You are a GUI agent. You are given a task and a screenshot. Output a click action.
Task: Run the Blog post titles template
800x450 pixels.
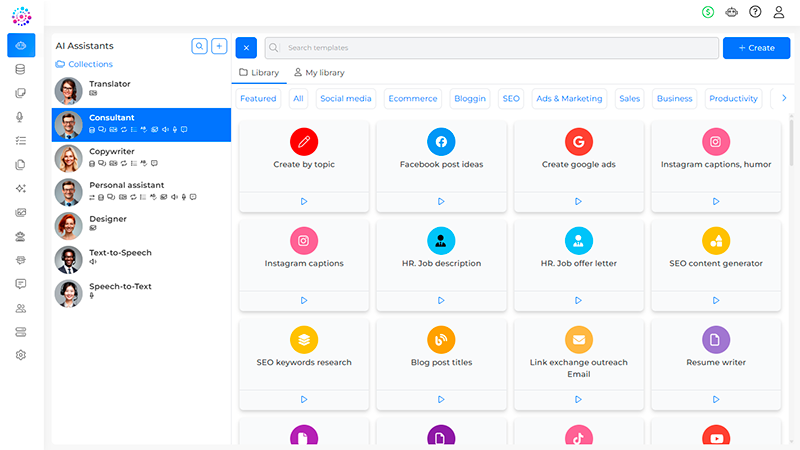tap(441, 399)
